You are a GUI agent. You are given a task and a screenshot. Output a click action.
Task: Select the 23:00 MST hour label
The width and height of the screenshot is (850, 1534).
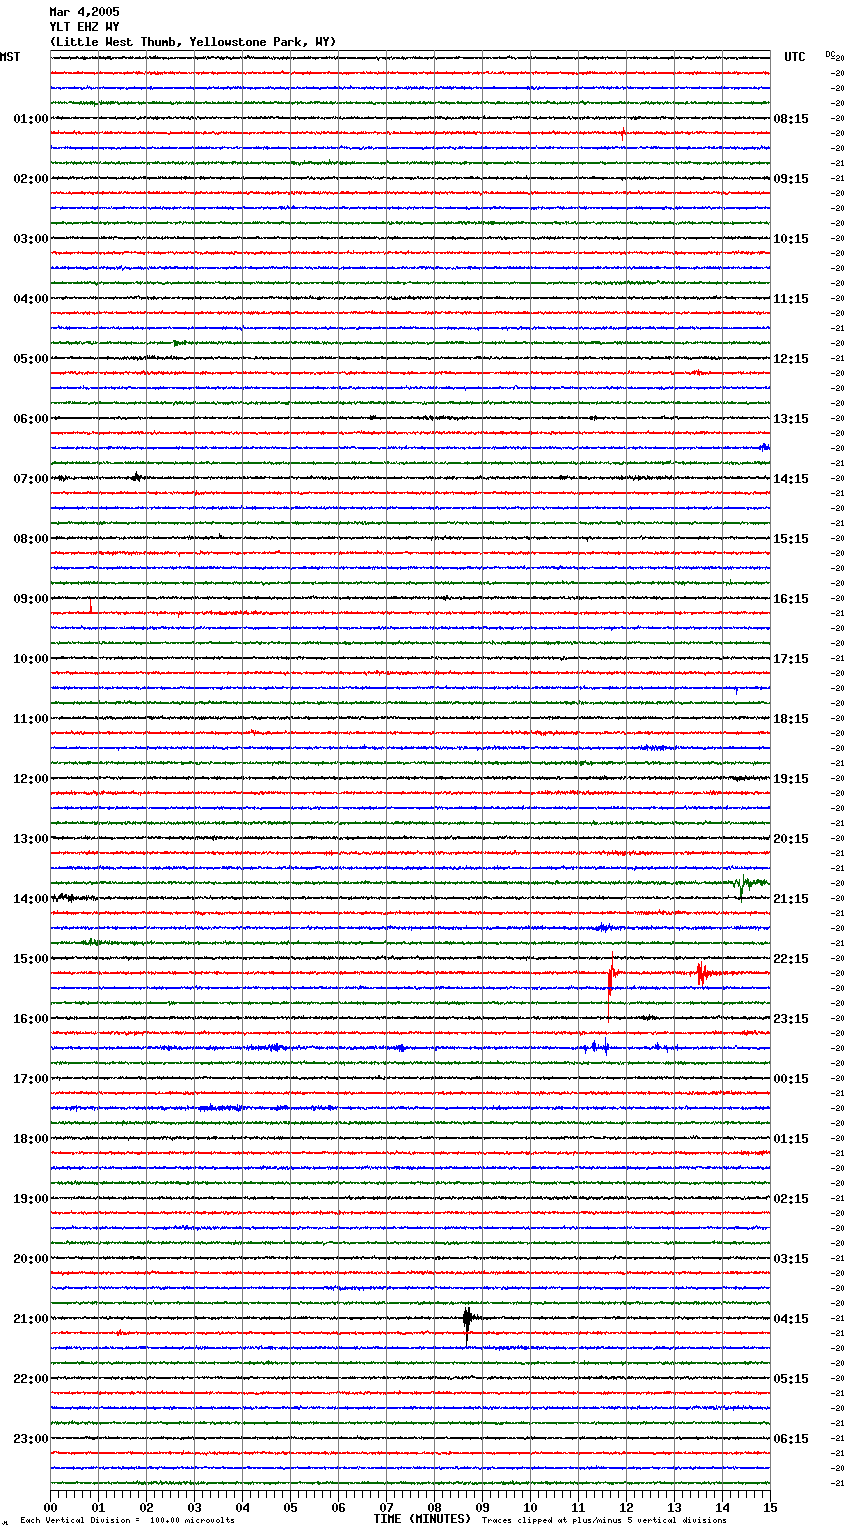30,1439
